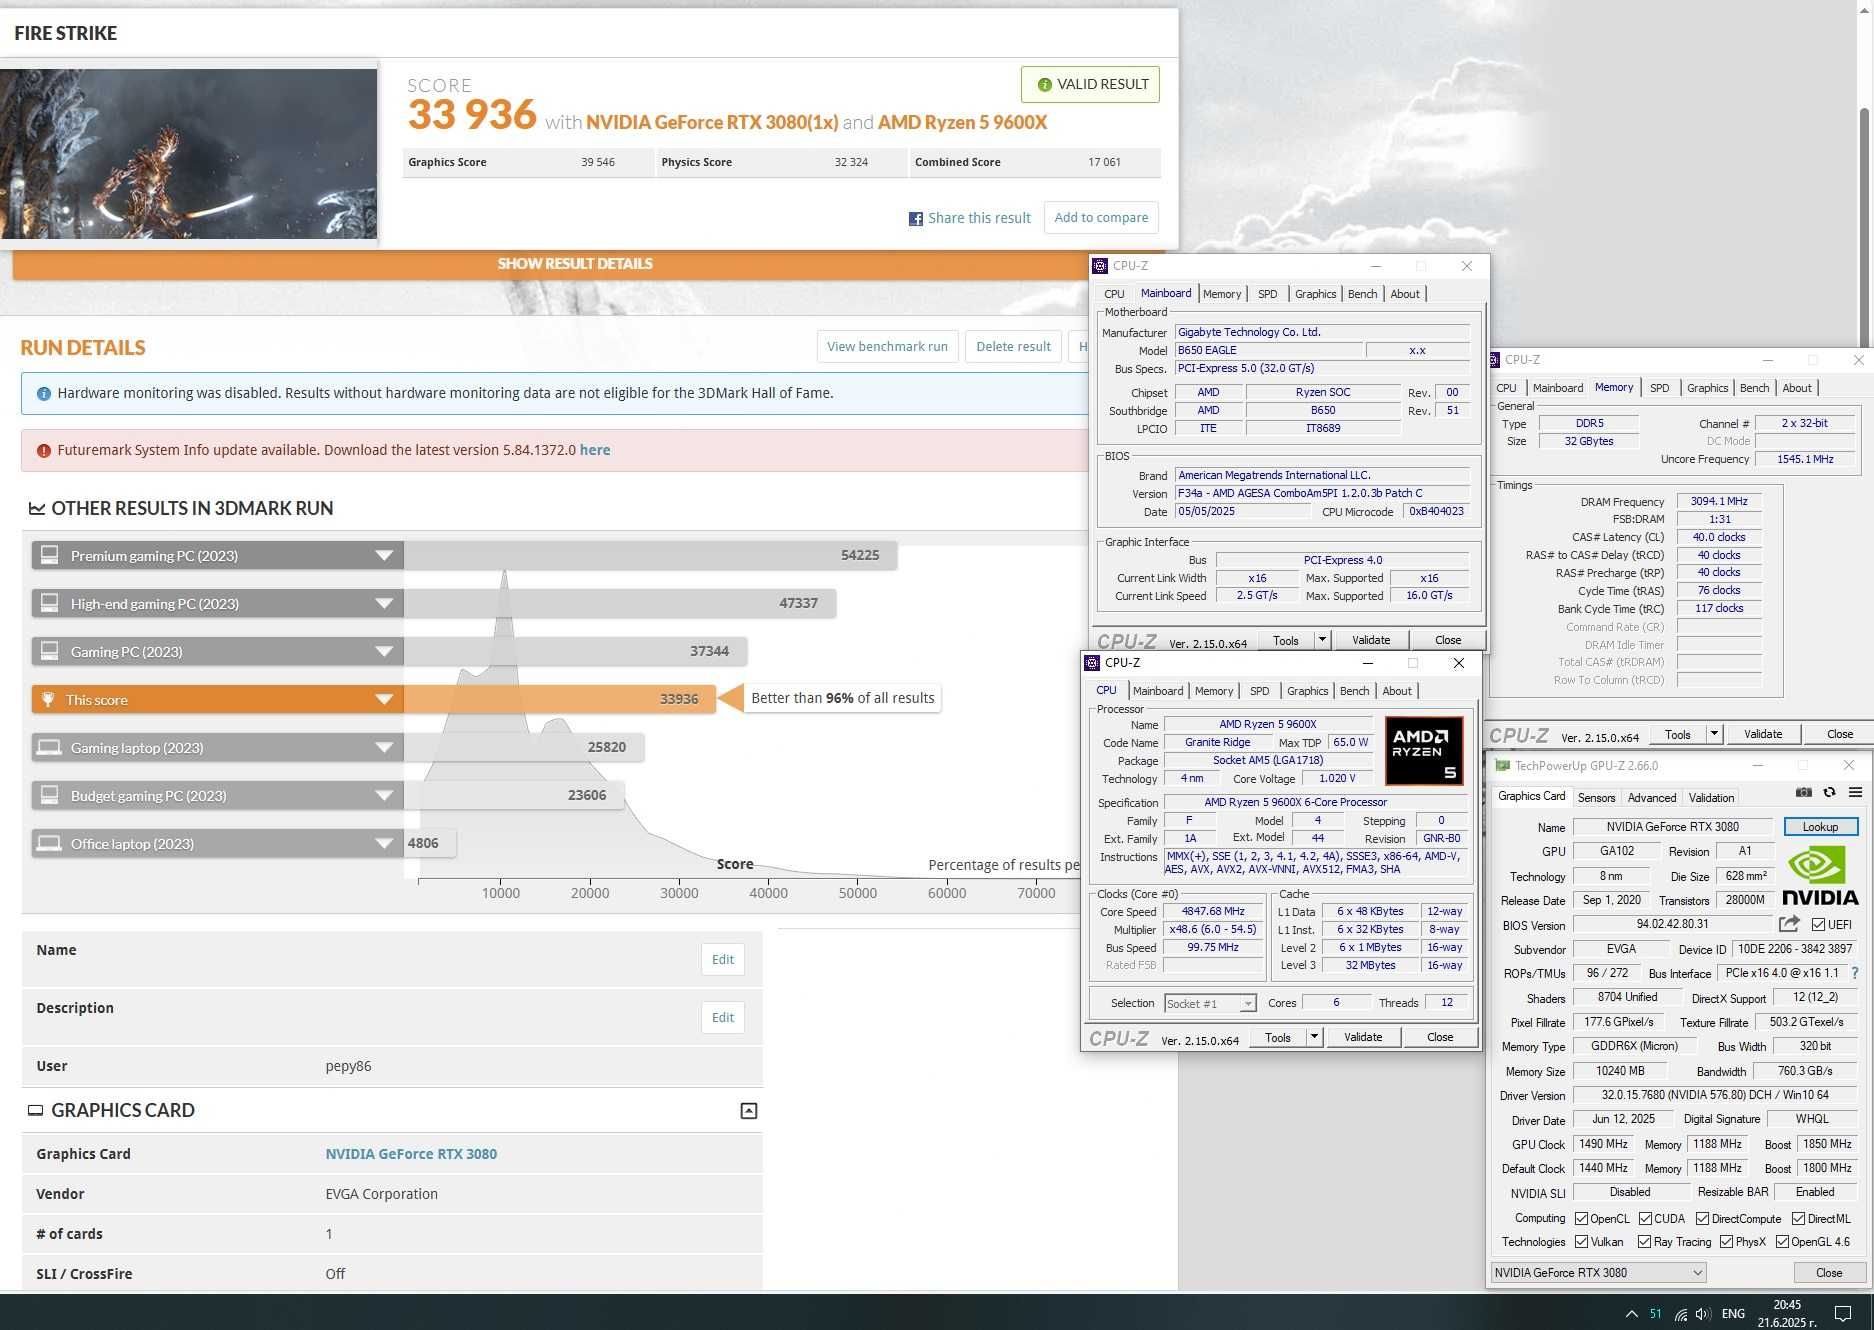Expand the High-end gaming PC (2023) row

point(384,604)
